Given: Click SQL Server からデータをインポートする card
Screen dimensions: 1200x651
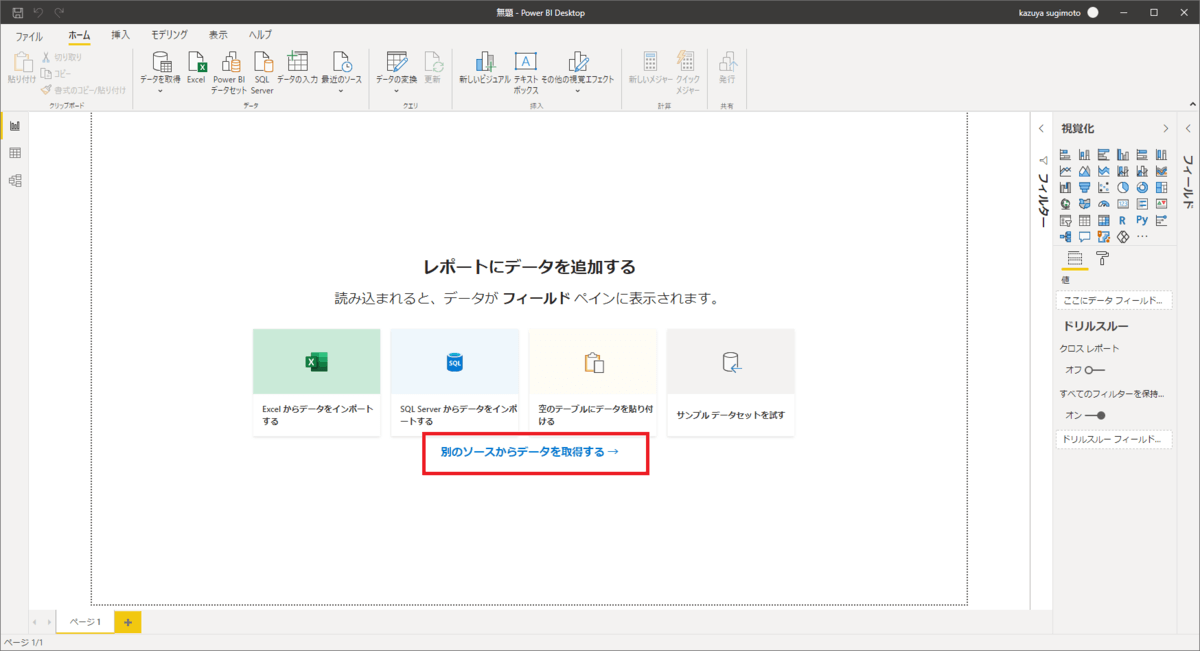Looking at the screenshot, I should [455, 382].
